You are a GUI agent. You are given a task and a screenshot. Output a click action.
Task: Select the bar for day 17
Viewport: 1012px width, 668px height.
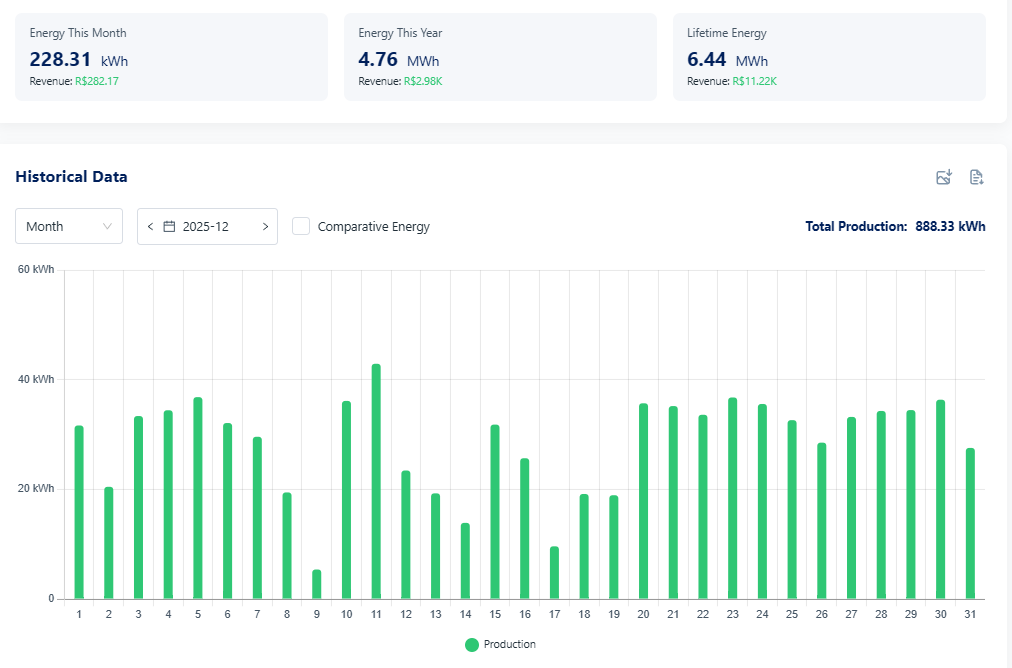(554, 572)
